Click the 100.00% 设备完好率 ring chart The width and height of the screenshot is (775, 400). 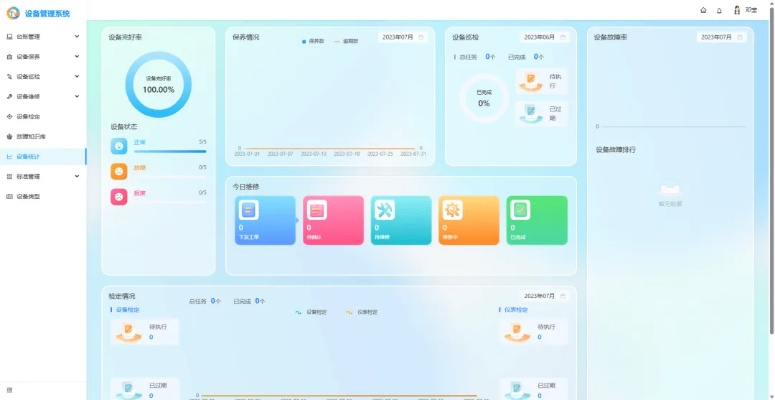[x=158, y=85]
